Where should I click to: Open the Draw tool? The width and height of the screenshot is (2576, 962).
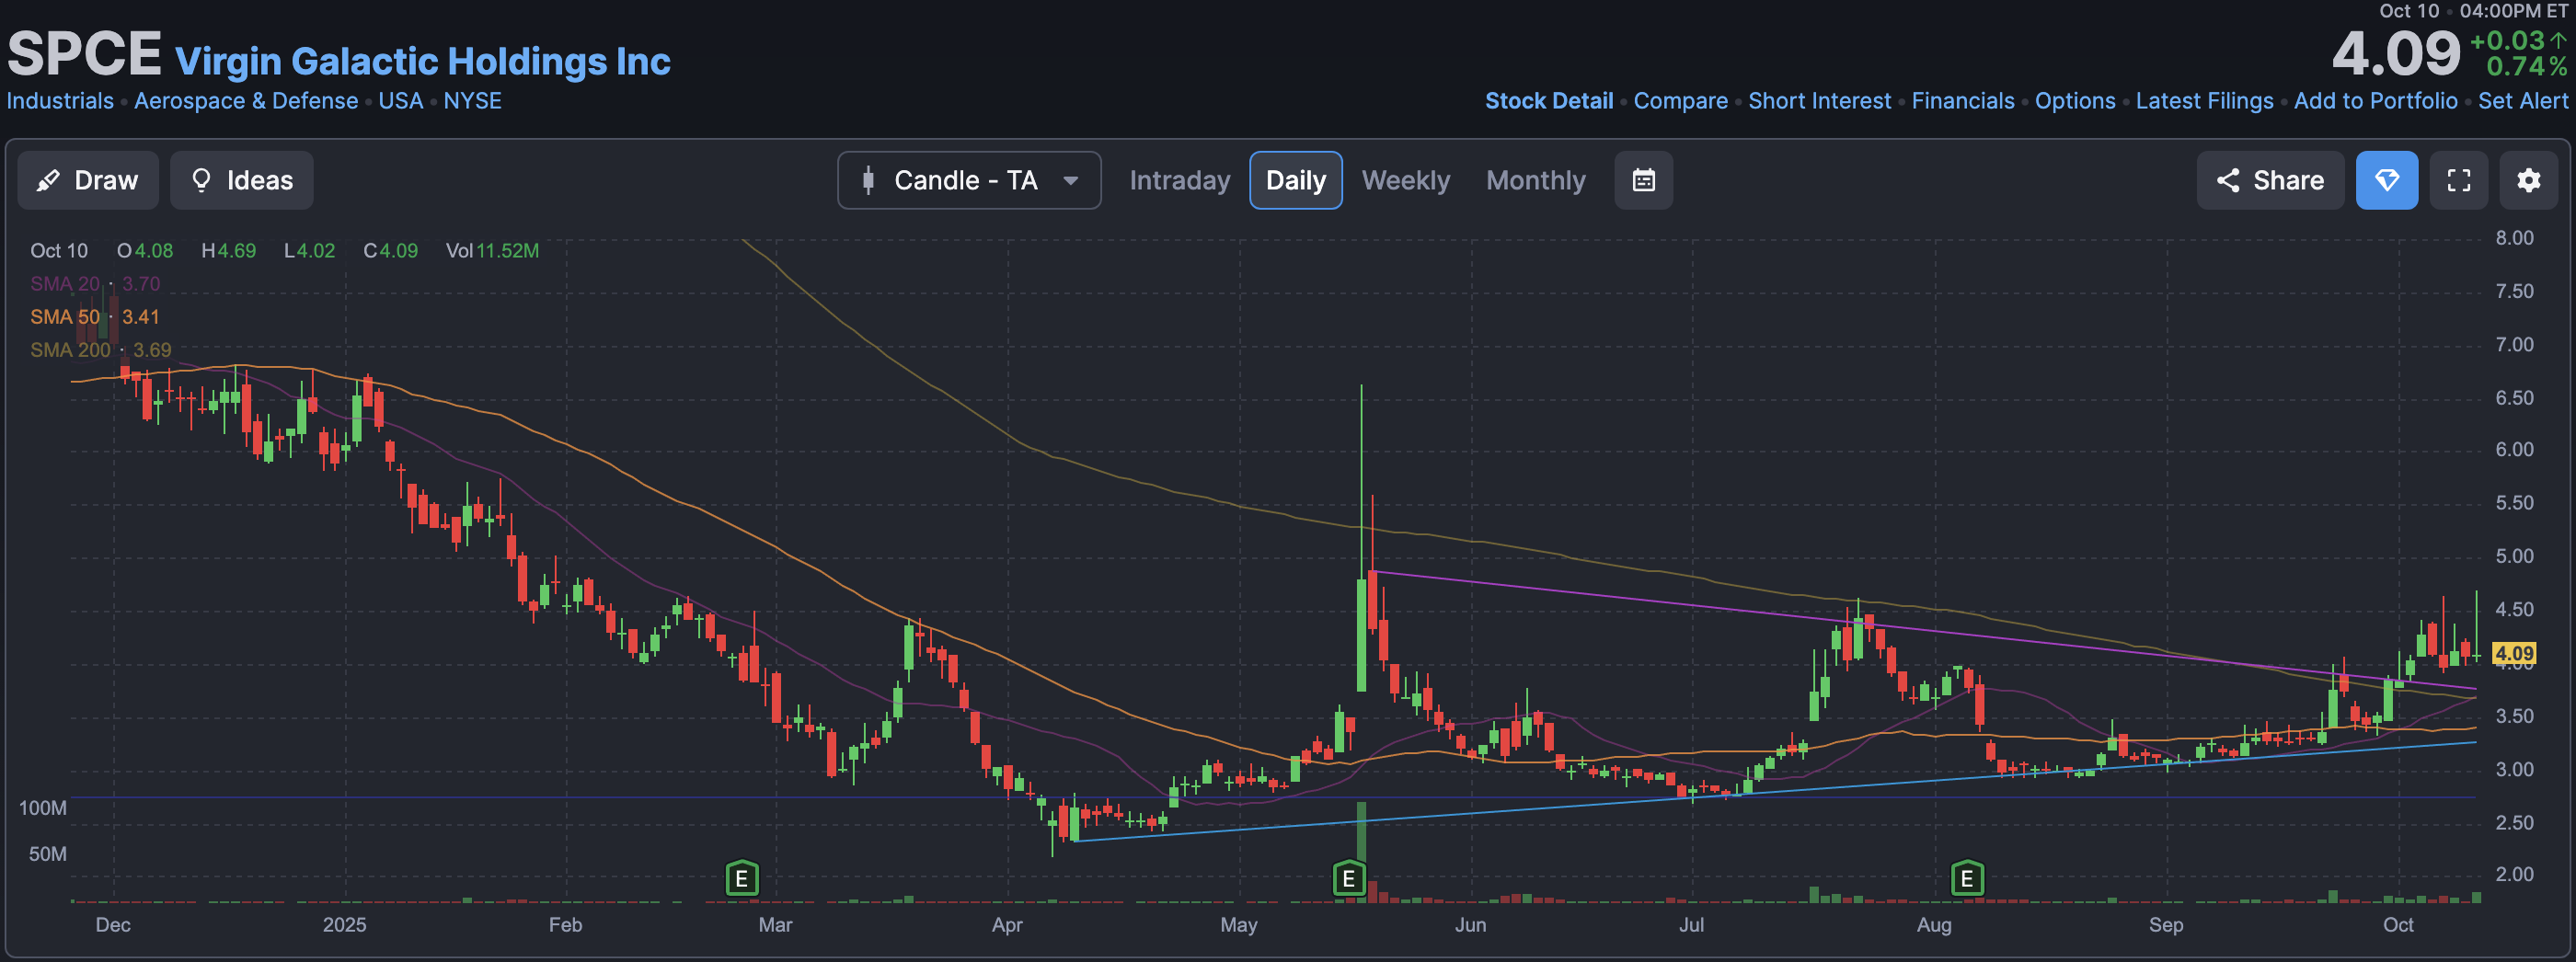point(88,180)
